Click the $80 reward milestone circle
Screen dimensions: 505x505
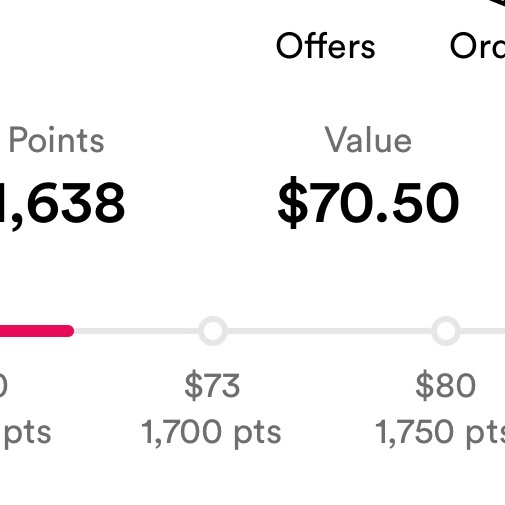click(x=446, y=331)
